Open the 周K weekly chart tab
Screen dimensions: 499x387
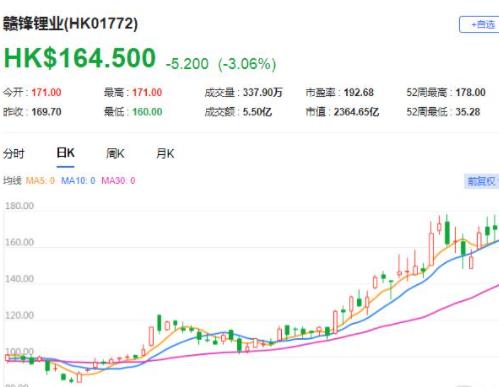115,154
